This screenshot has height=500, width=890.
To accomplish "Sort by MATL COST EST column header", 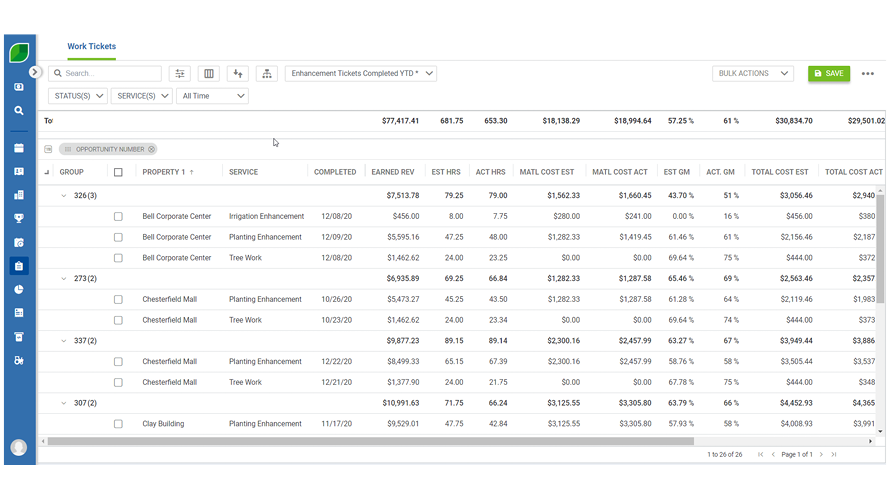I will click(547, 172).
